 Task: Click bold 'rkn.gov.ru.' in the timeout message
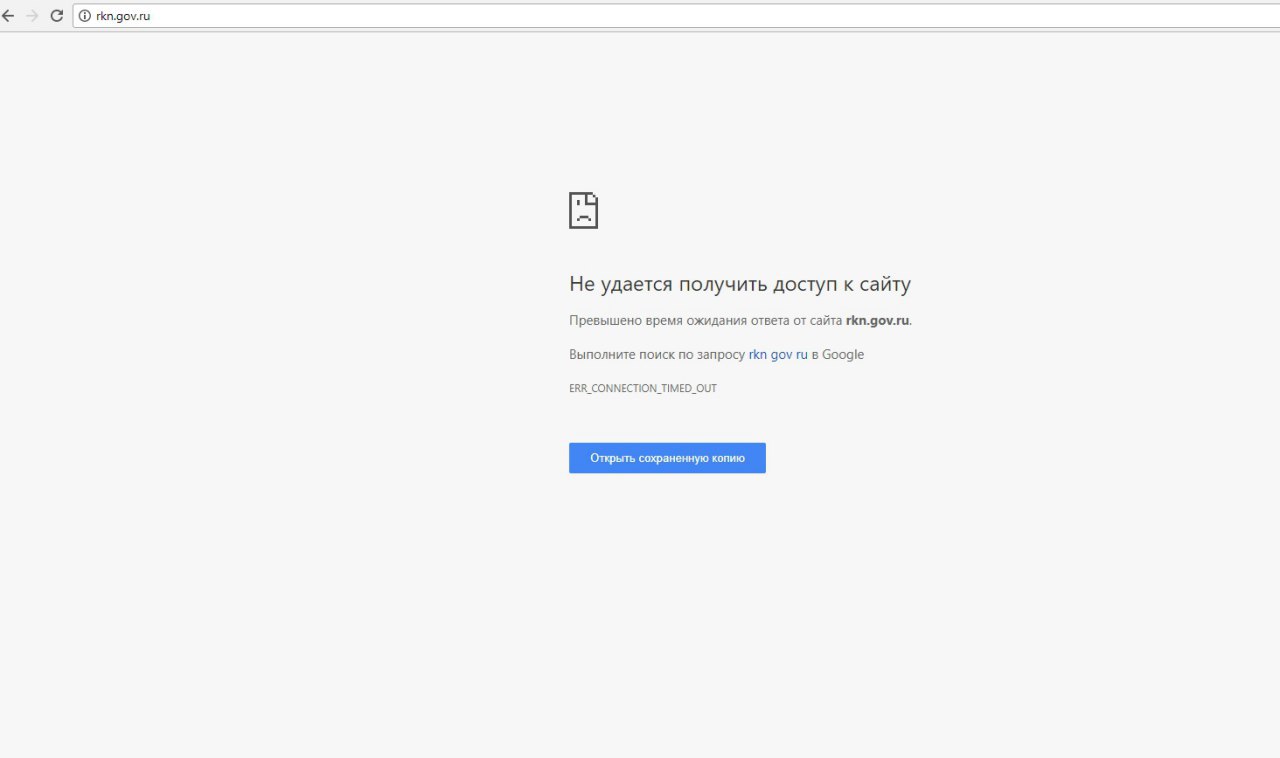coord(879,320)
